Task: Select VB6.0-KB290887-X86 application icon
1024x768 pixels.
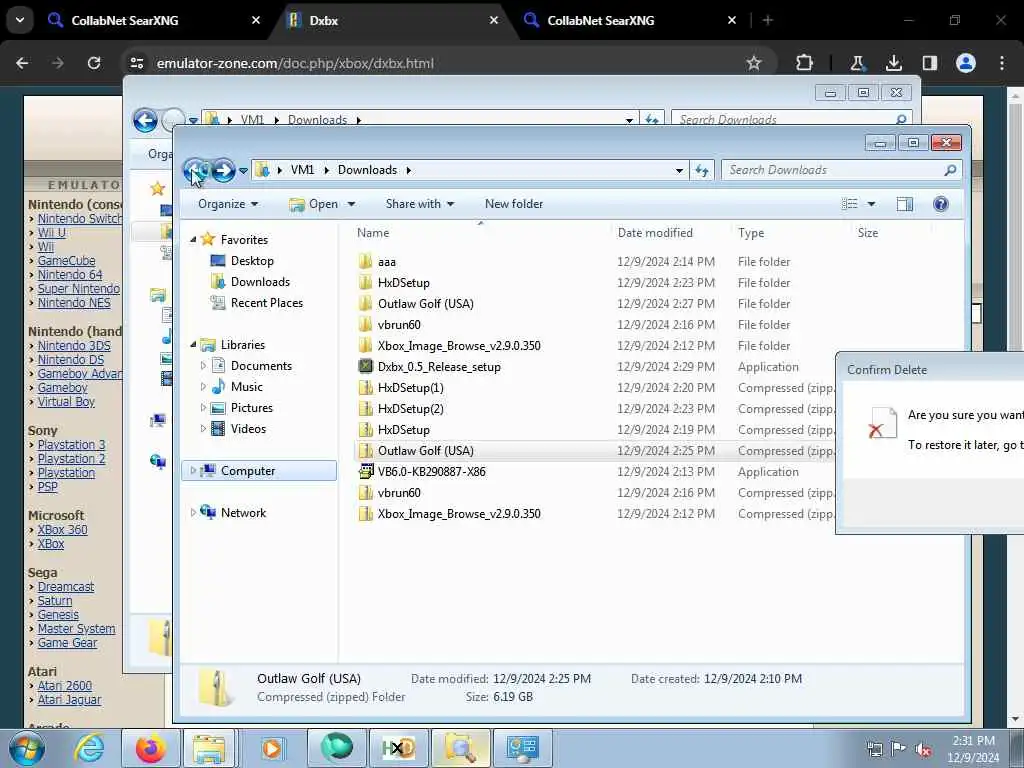Action: click(366, 472)
